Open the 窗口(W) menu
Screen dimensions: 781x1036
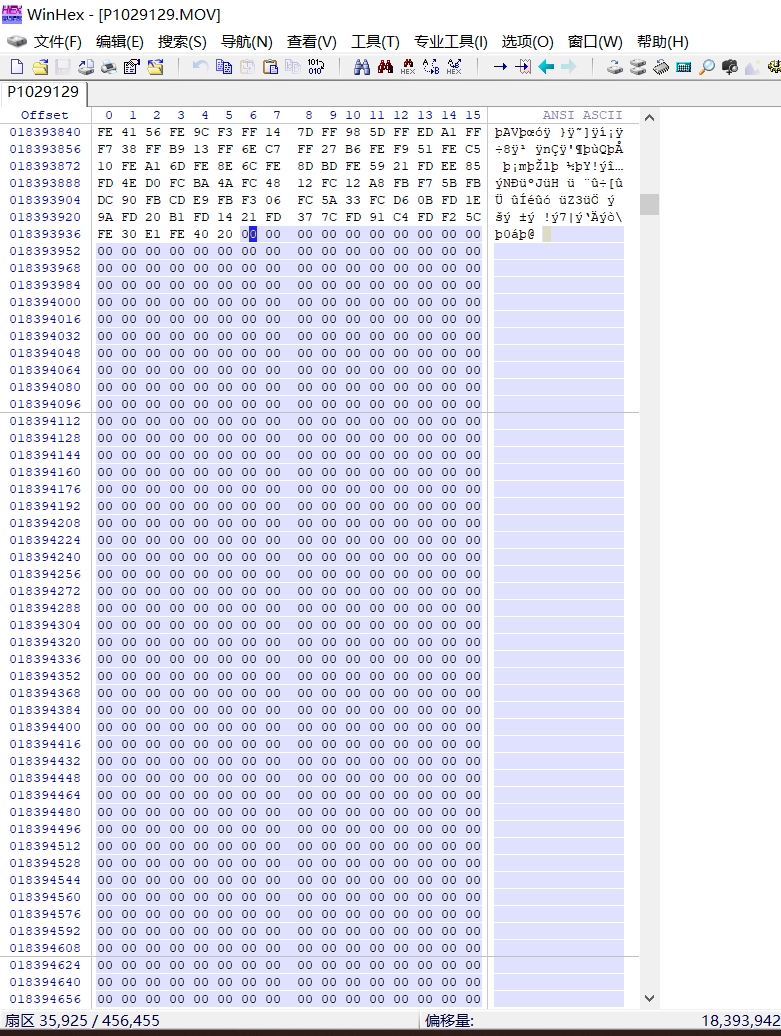595,42
